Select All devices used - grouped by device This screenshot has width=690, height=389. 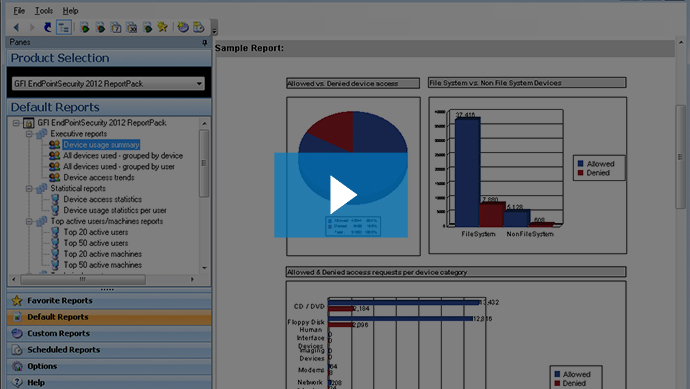[x=123, y=156]
